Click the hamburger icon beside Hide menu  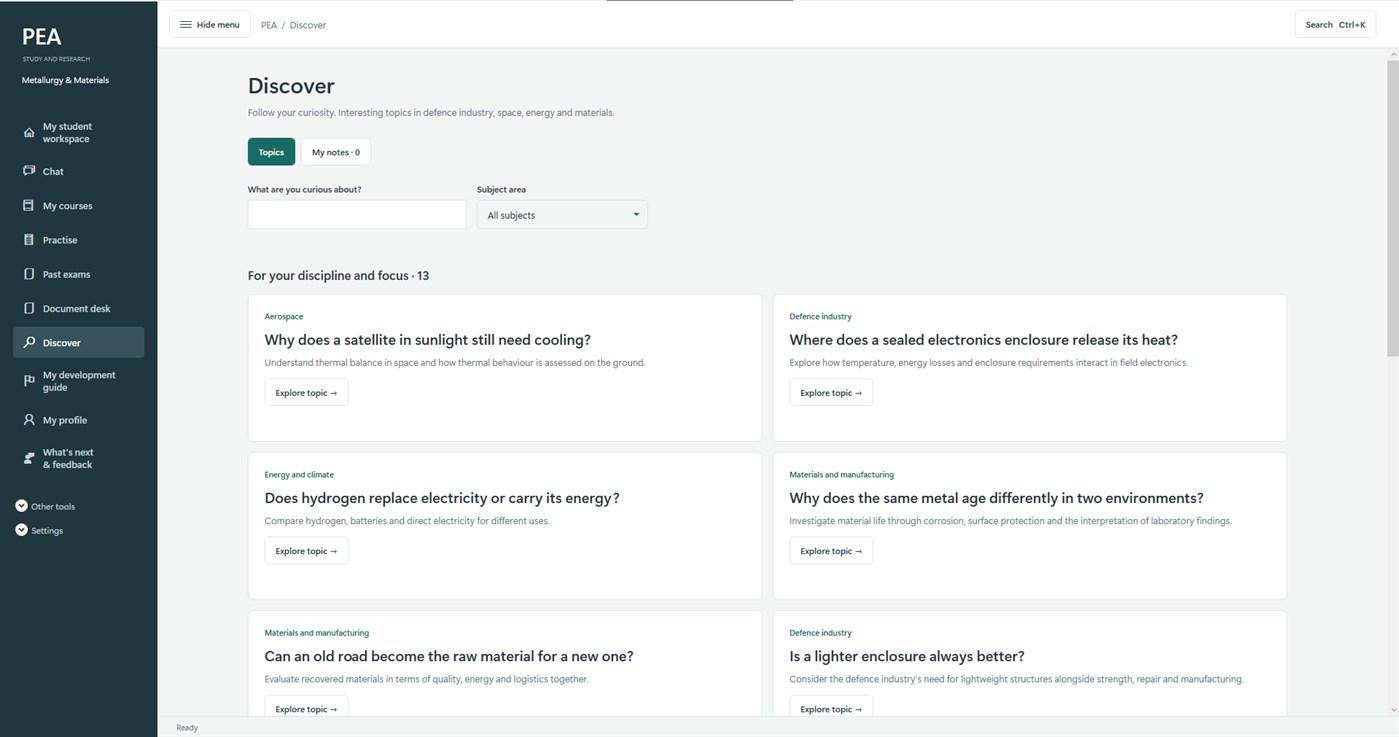[186, 25]
